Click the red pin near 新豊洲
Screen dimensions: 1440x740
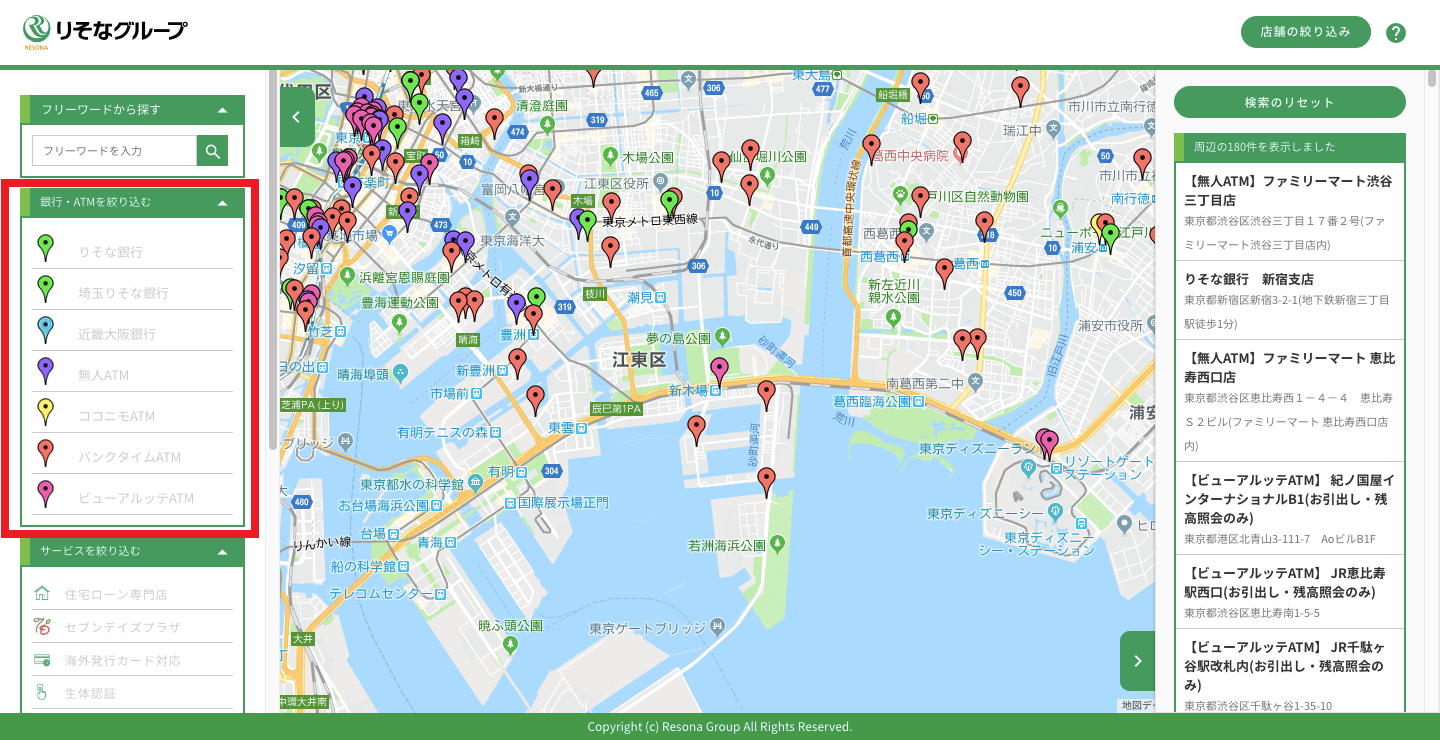pyautogui.click(x=517, y=362)
